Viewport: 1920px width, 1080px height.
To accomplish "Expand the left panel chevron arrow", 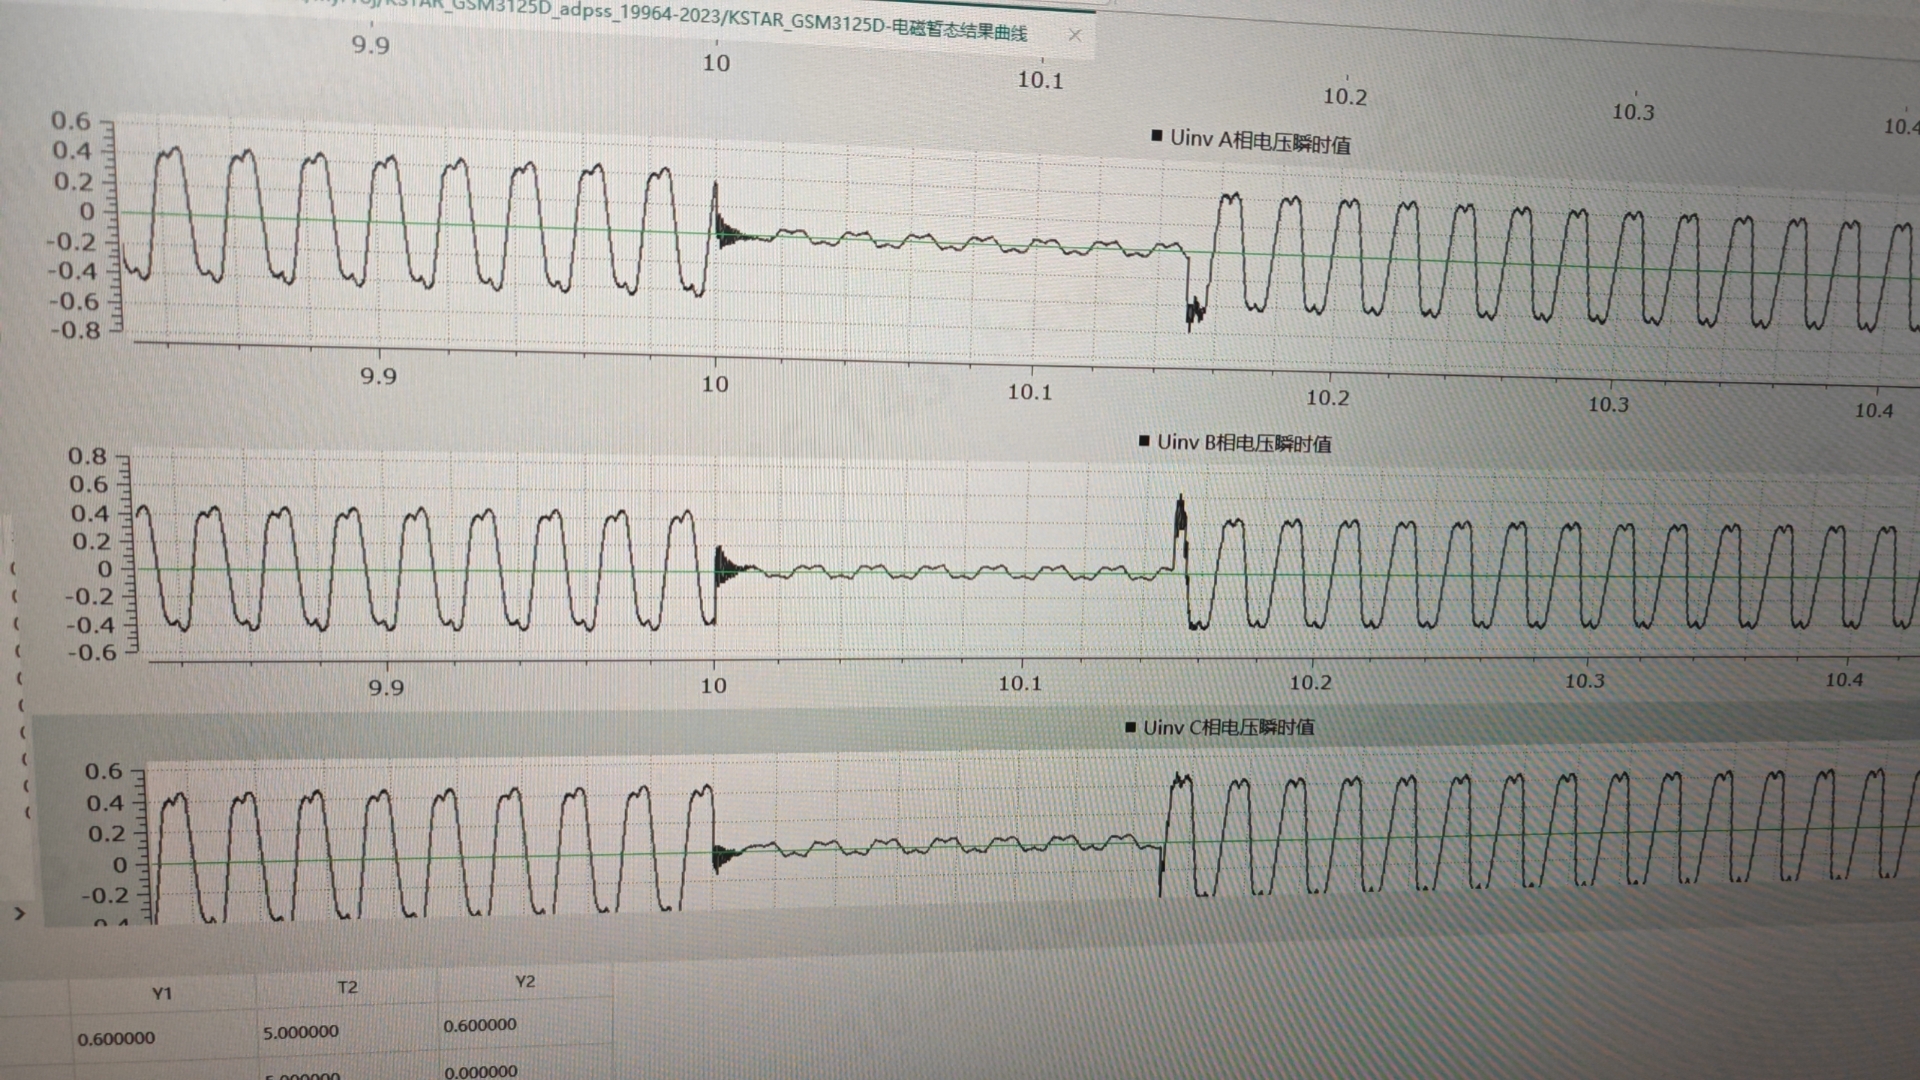I will (19, 913).
